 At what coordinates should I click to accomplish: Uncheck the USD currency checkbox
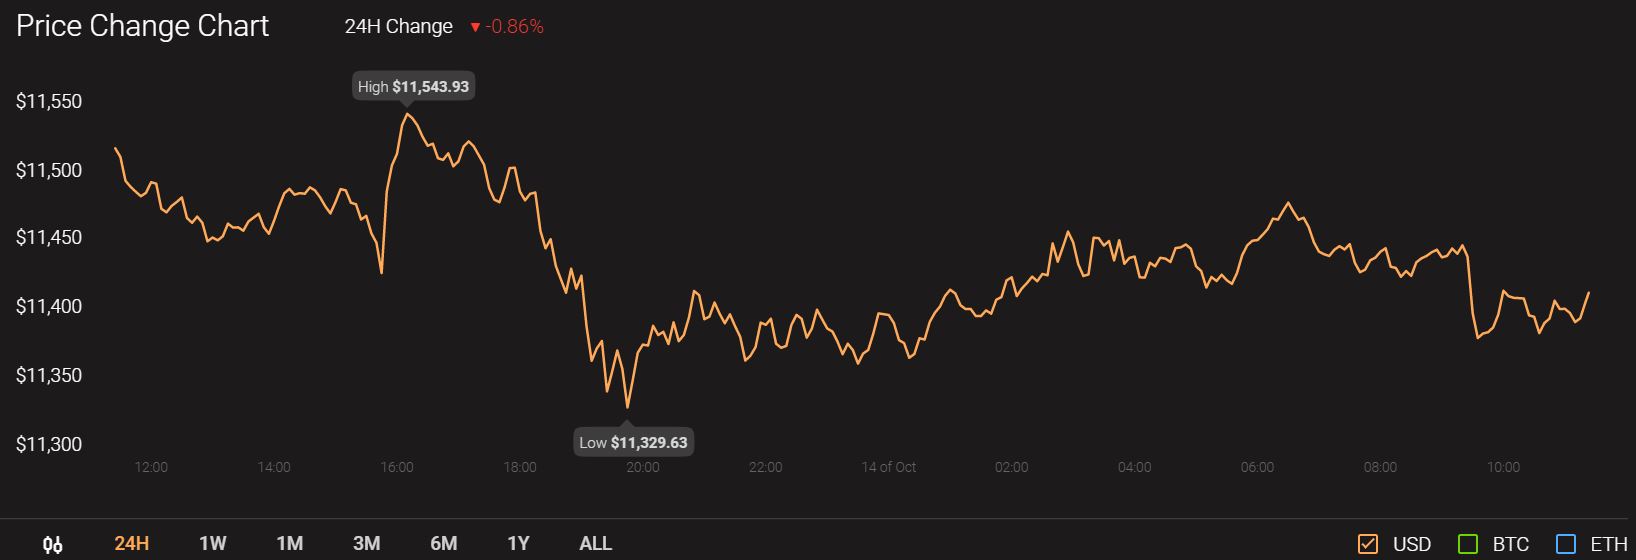coord(1368,545)
